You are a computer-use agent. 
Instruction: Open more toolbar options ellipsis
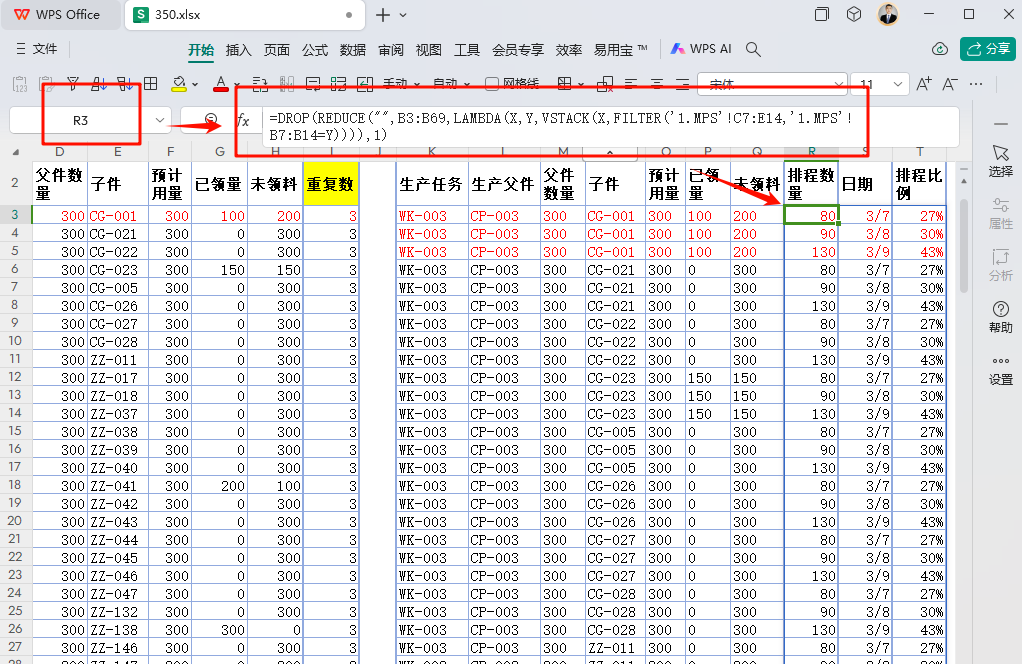tap(976, 84)
